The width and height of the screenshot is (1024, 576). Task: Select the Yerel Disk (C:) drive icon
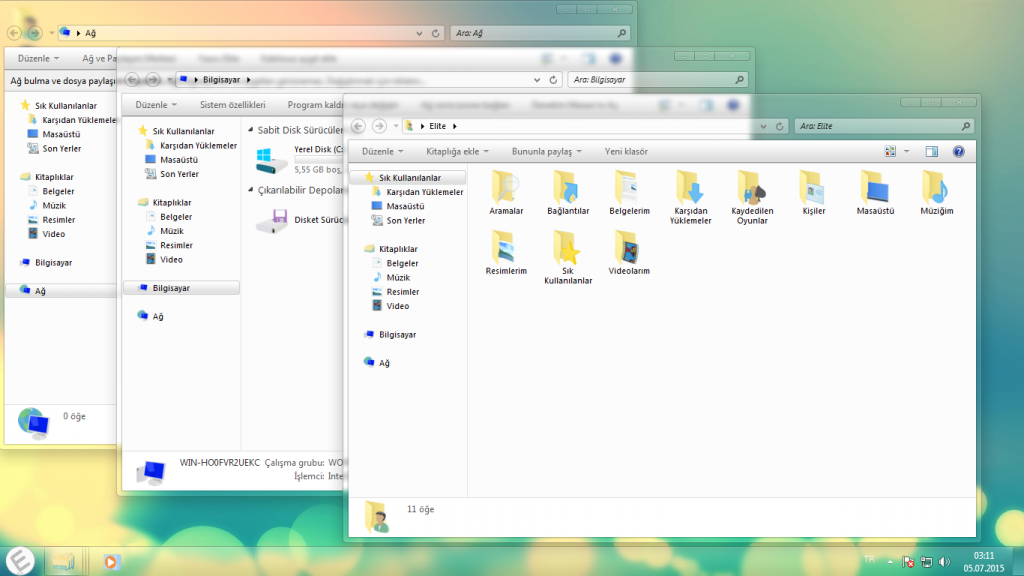pyautogui.click(x=271, y=160)
